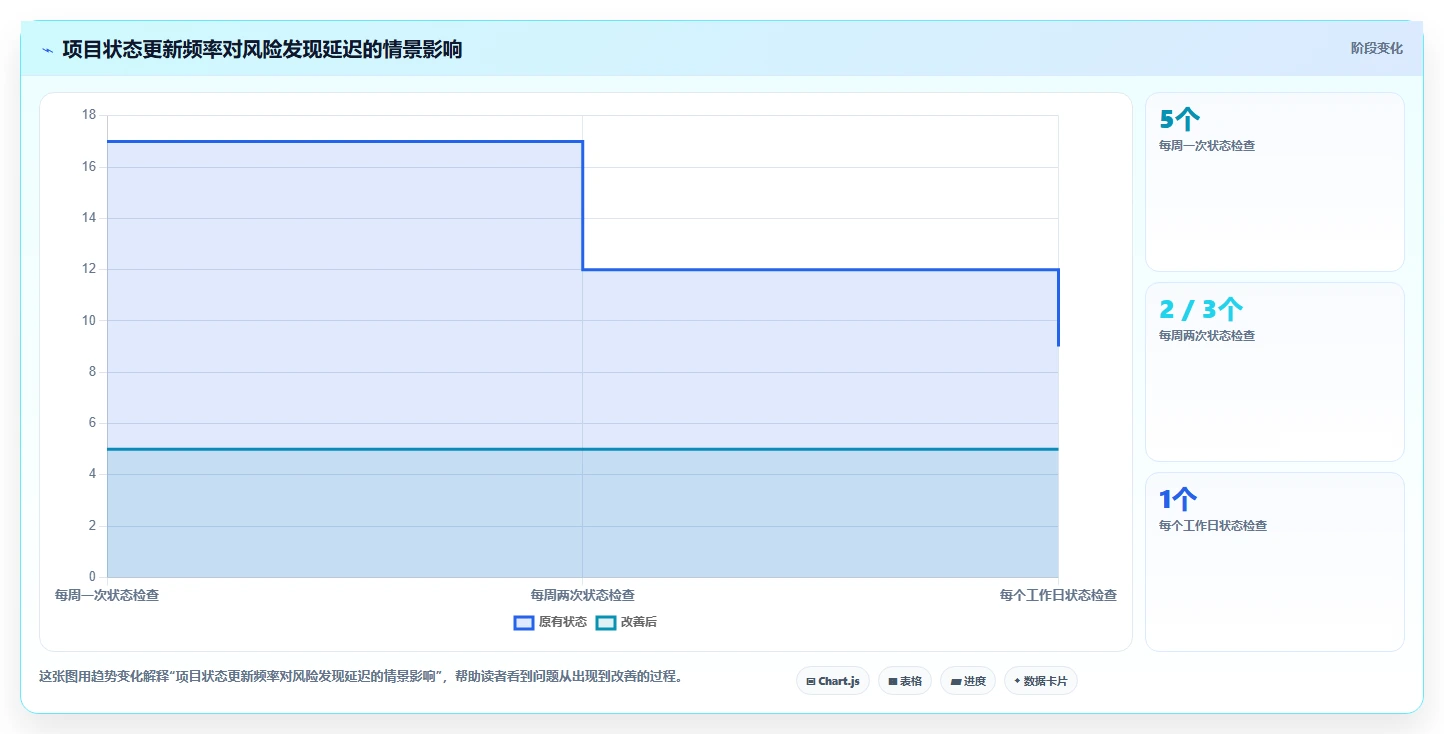Click the chart title 项目状态更新频率对风险发现延迟的情景影响
Viewport: 1444px width, 734px height.
pyautogui.click(x=262, y=49)
